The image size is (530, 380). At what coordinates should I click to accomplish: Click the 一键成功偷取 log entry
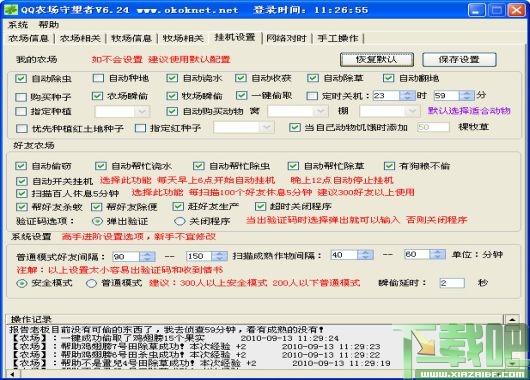click(174, 338)
